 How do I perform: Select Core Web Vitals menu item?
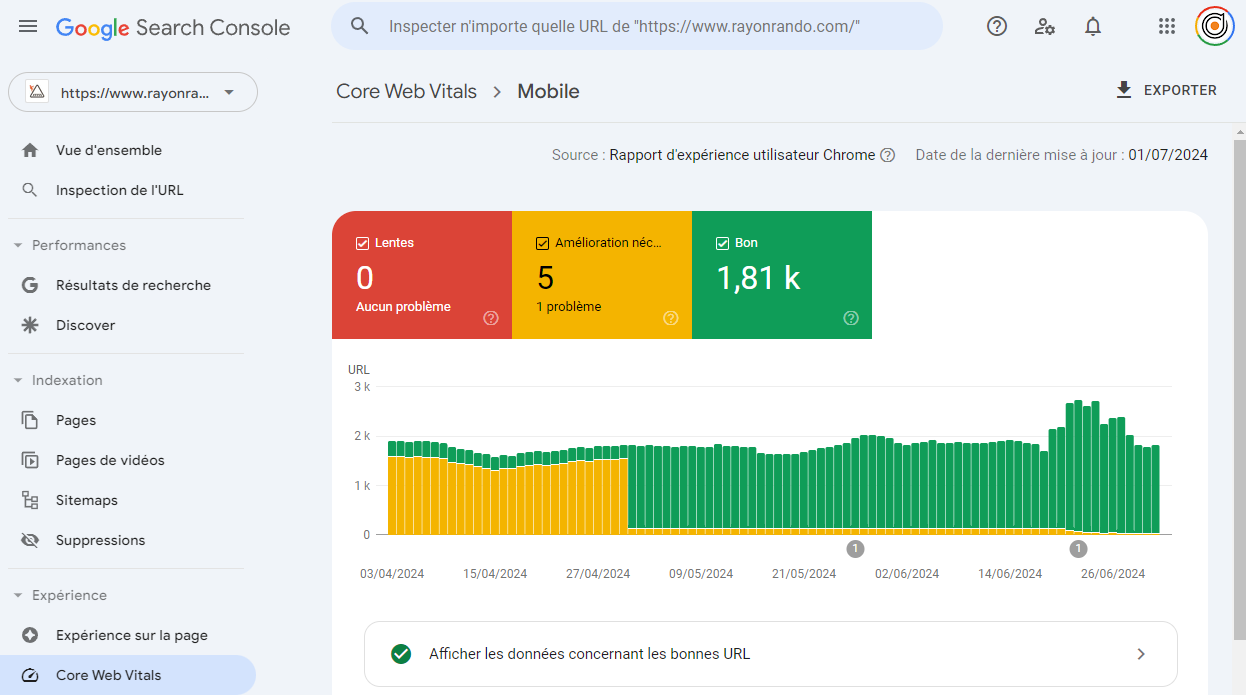[128, 675]
